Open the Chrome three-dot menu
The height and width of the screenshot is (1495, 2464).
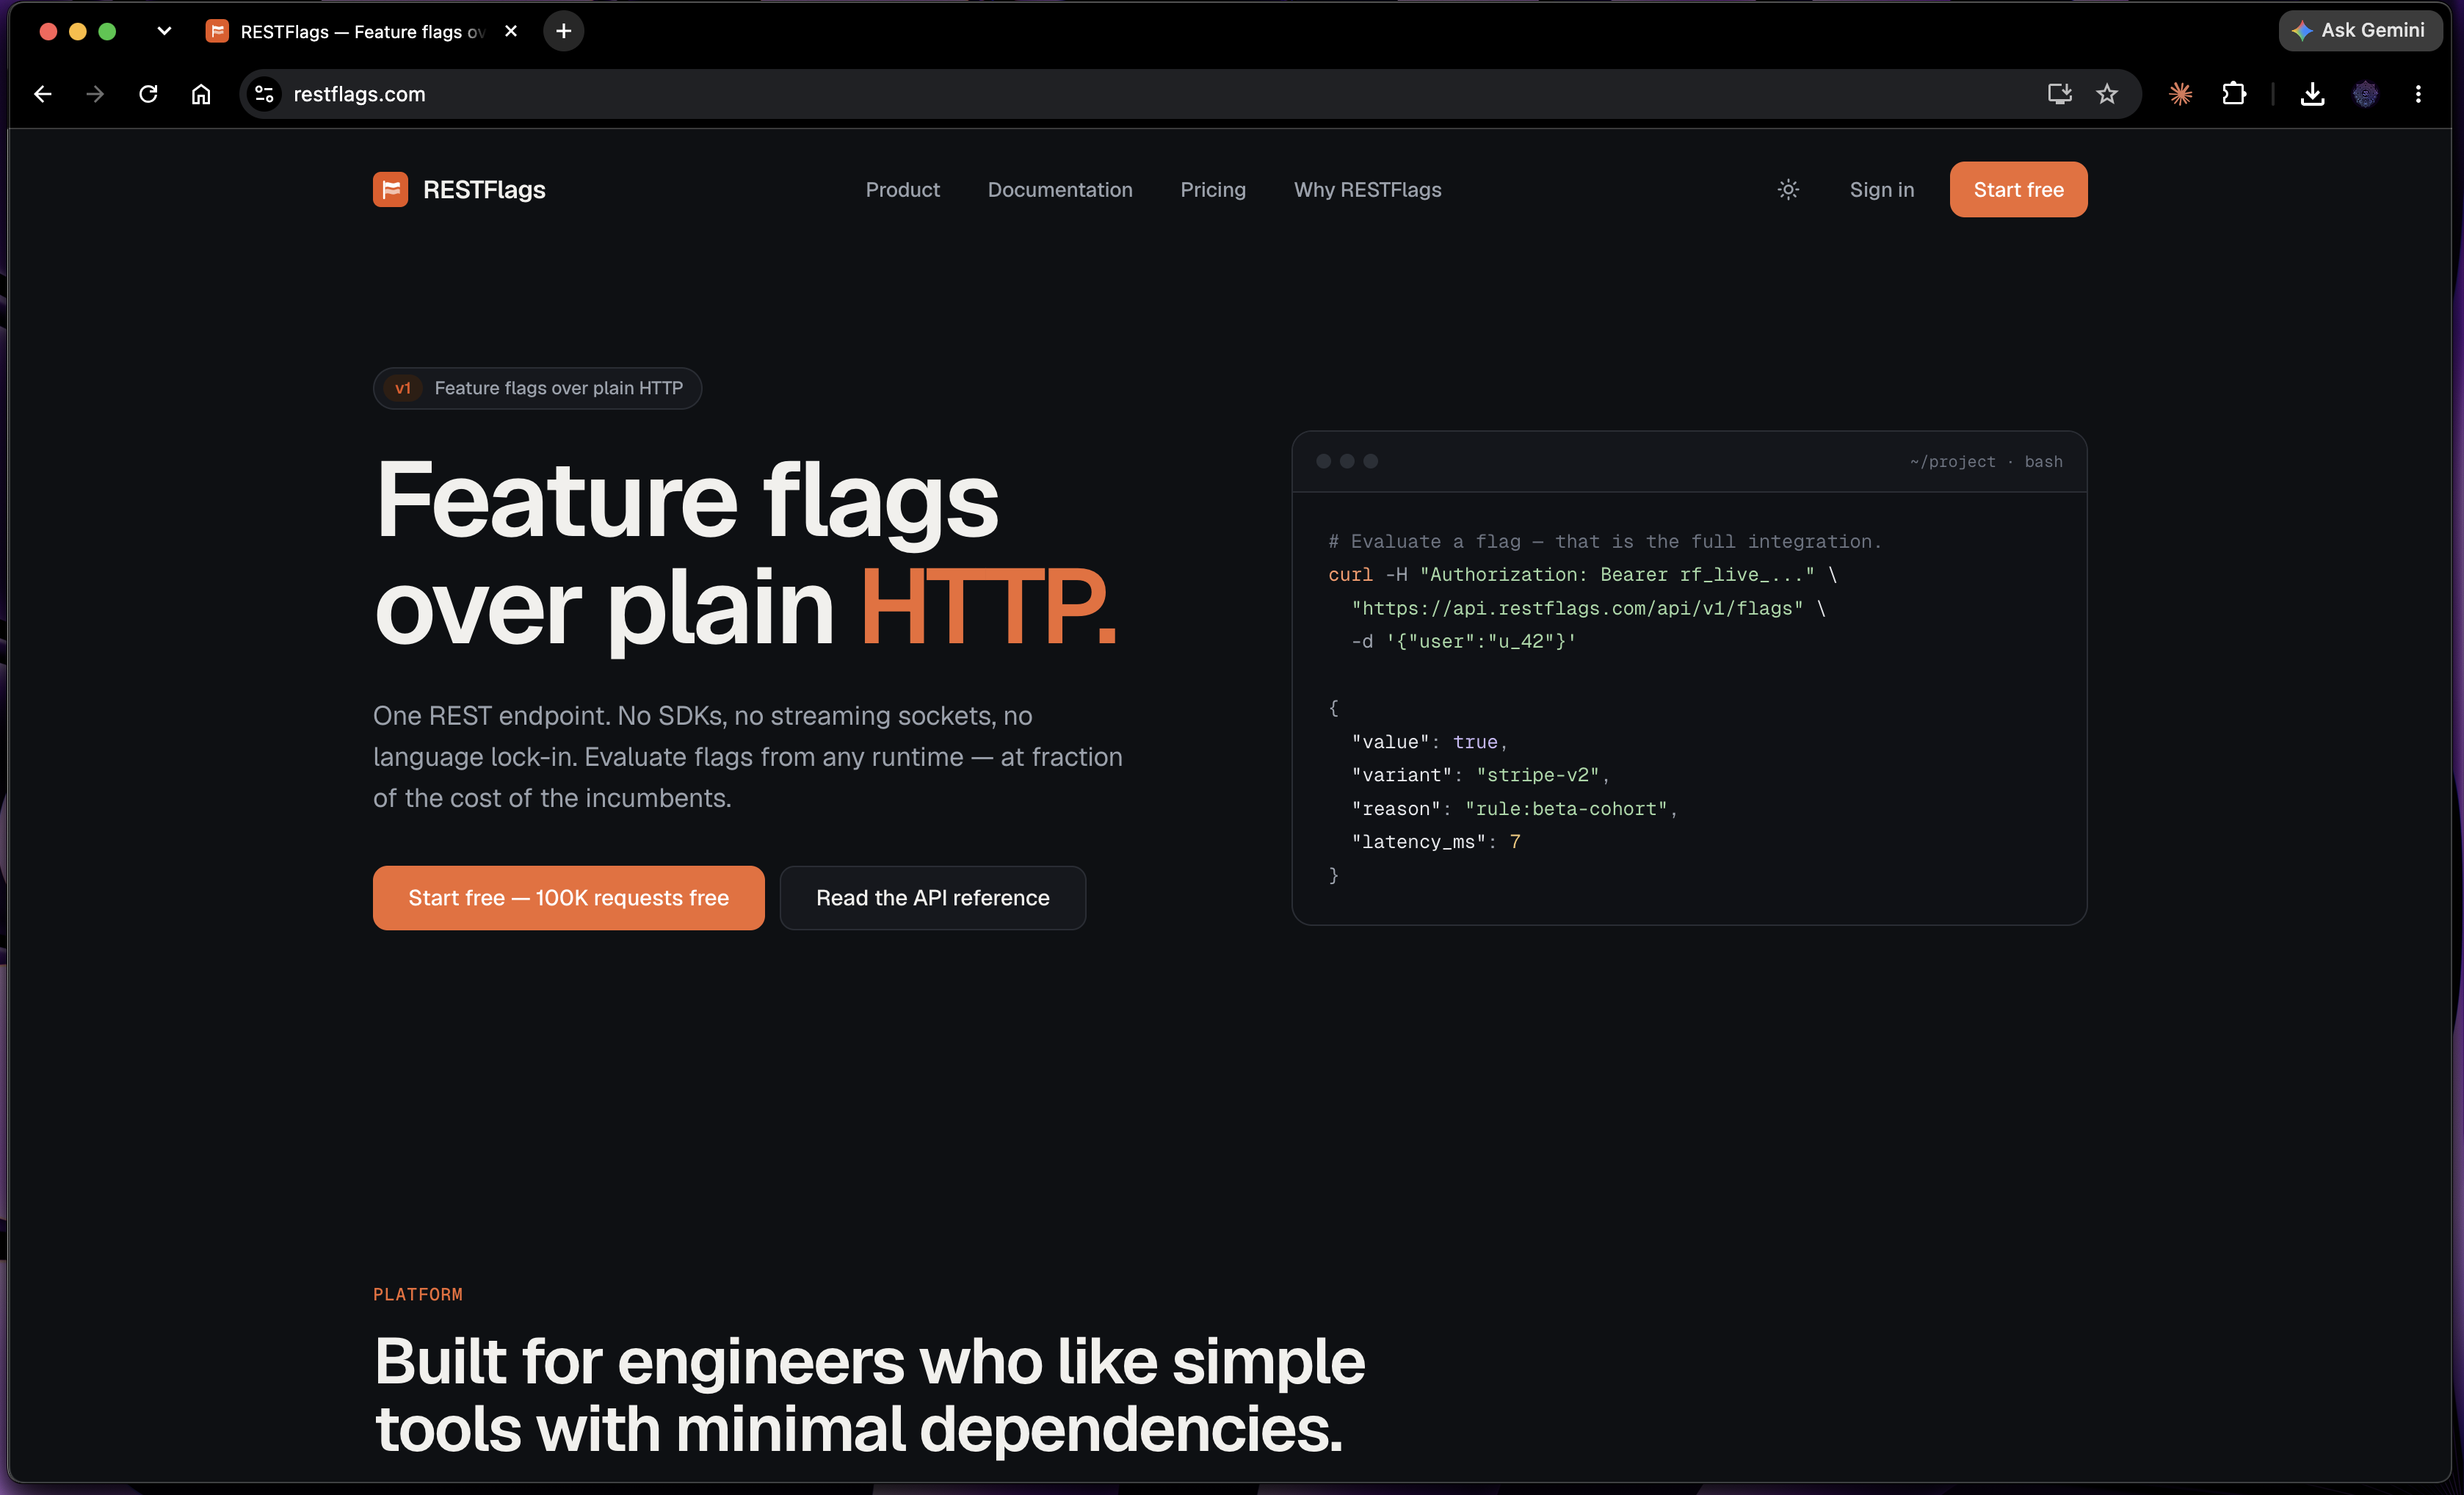(2418, 94)
